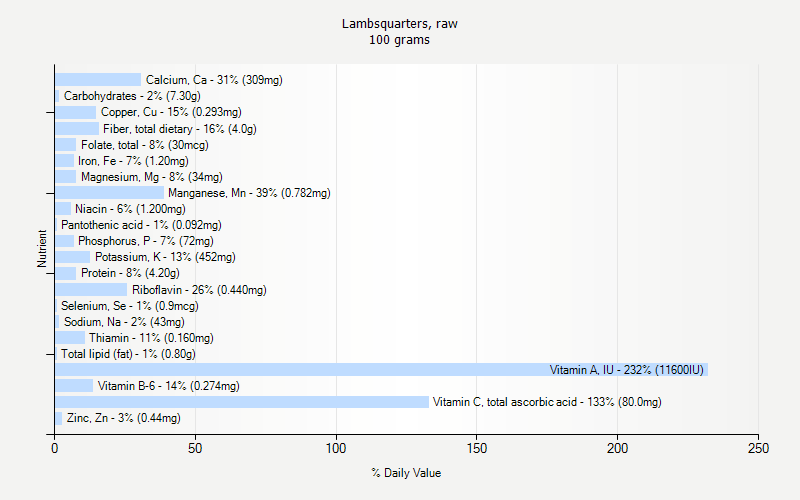Click Selenium, Se 1% label
The width and height of the screenshot is (800, 500).
130,306
